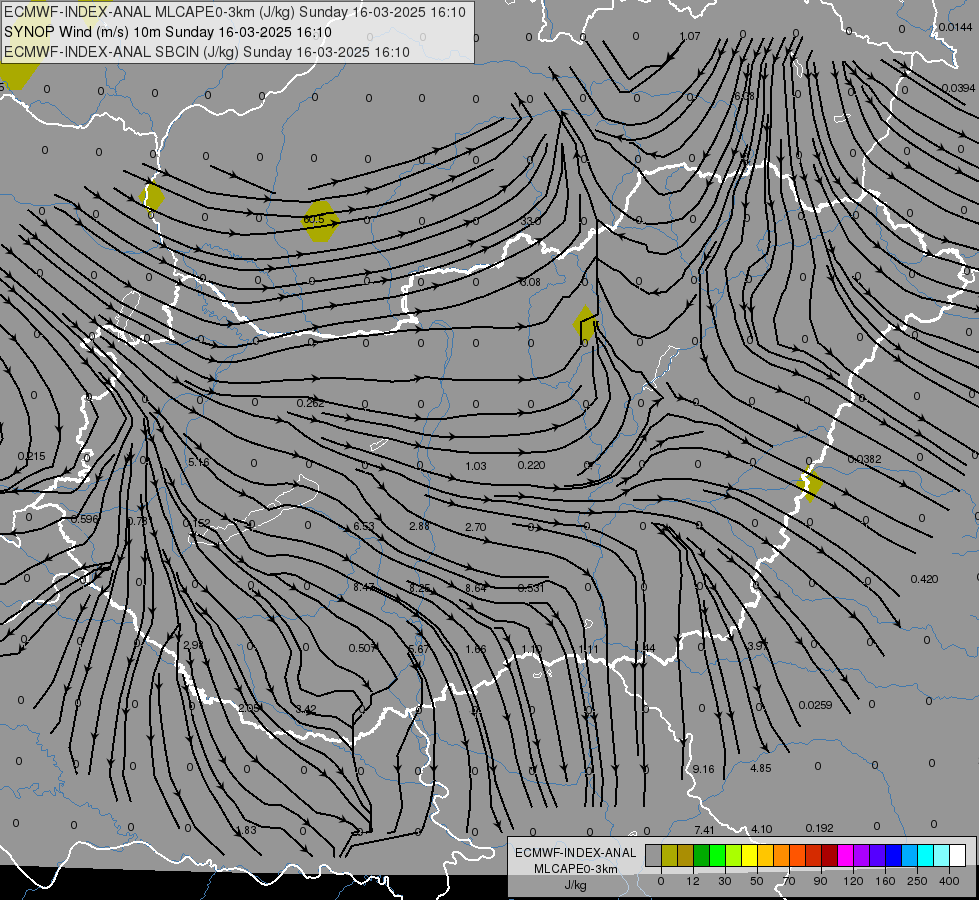Select the map value 5.16

pos(199,463)
